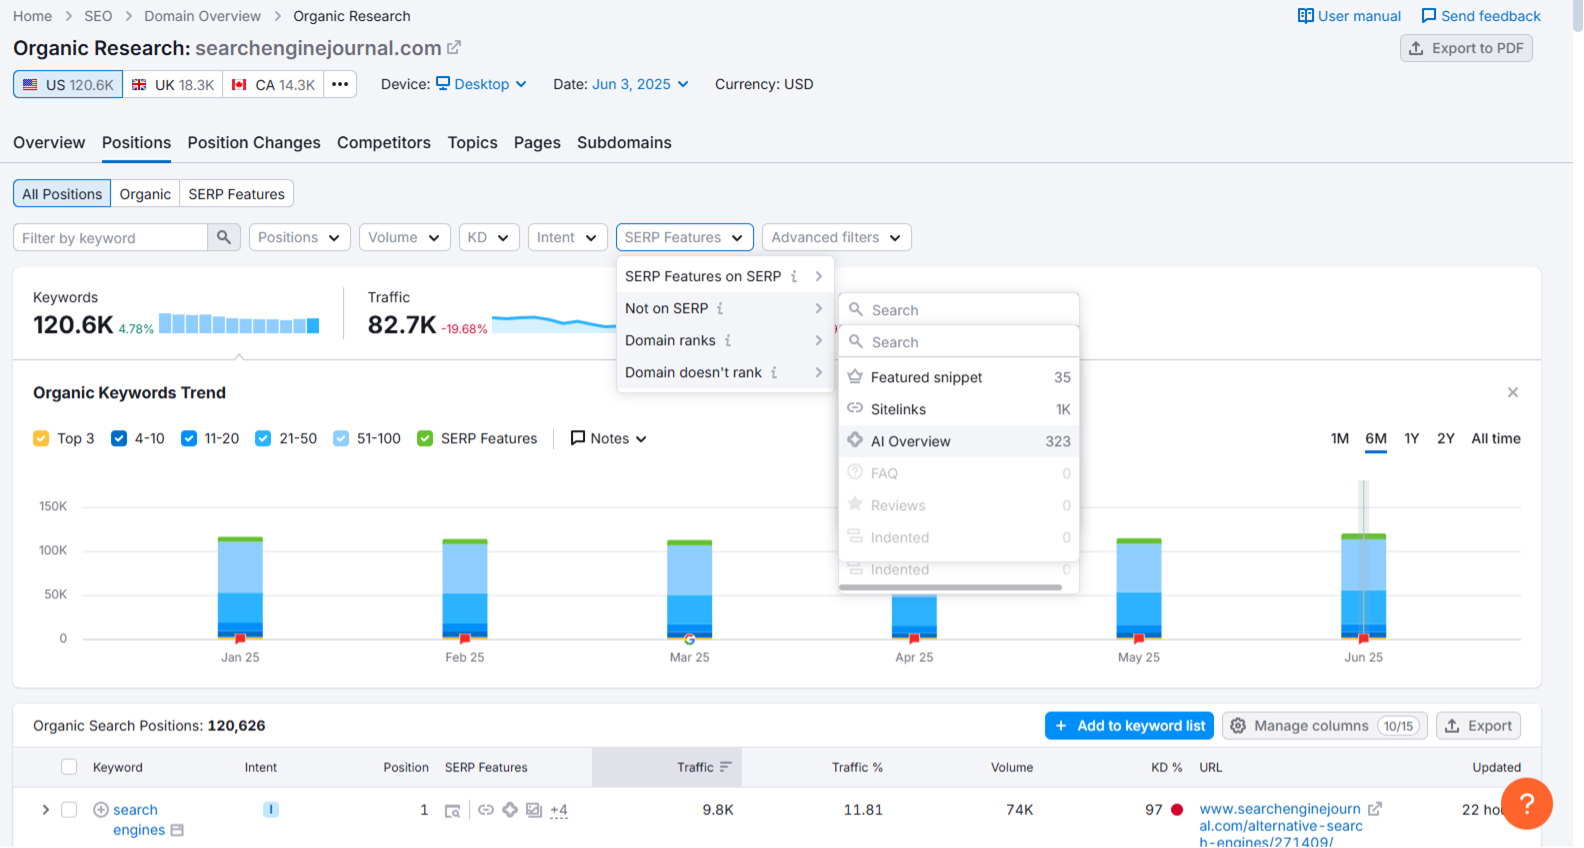Check the search engines row checkbox
Viewport: 1584px width, 848px height.
69,810
